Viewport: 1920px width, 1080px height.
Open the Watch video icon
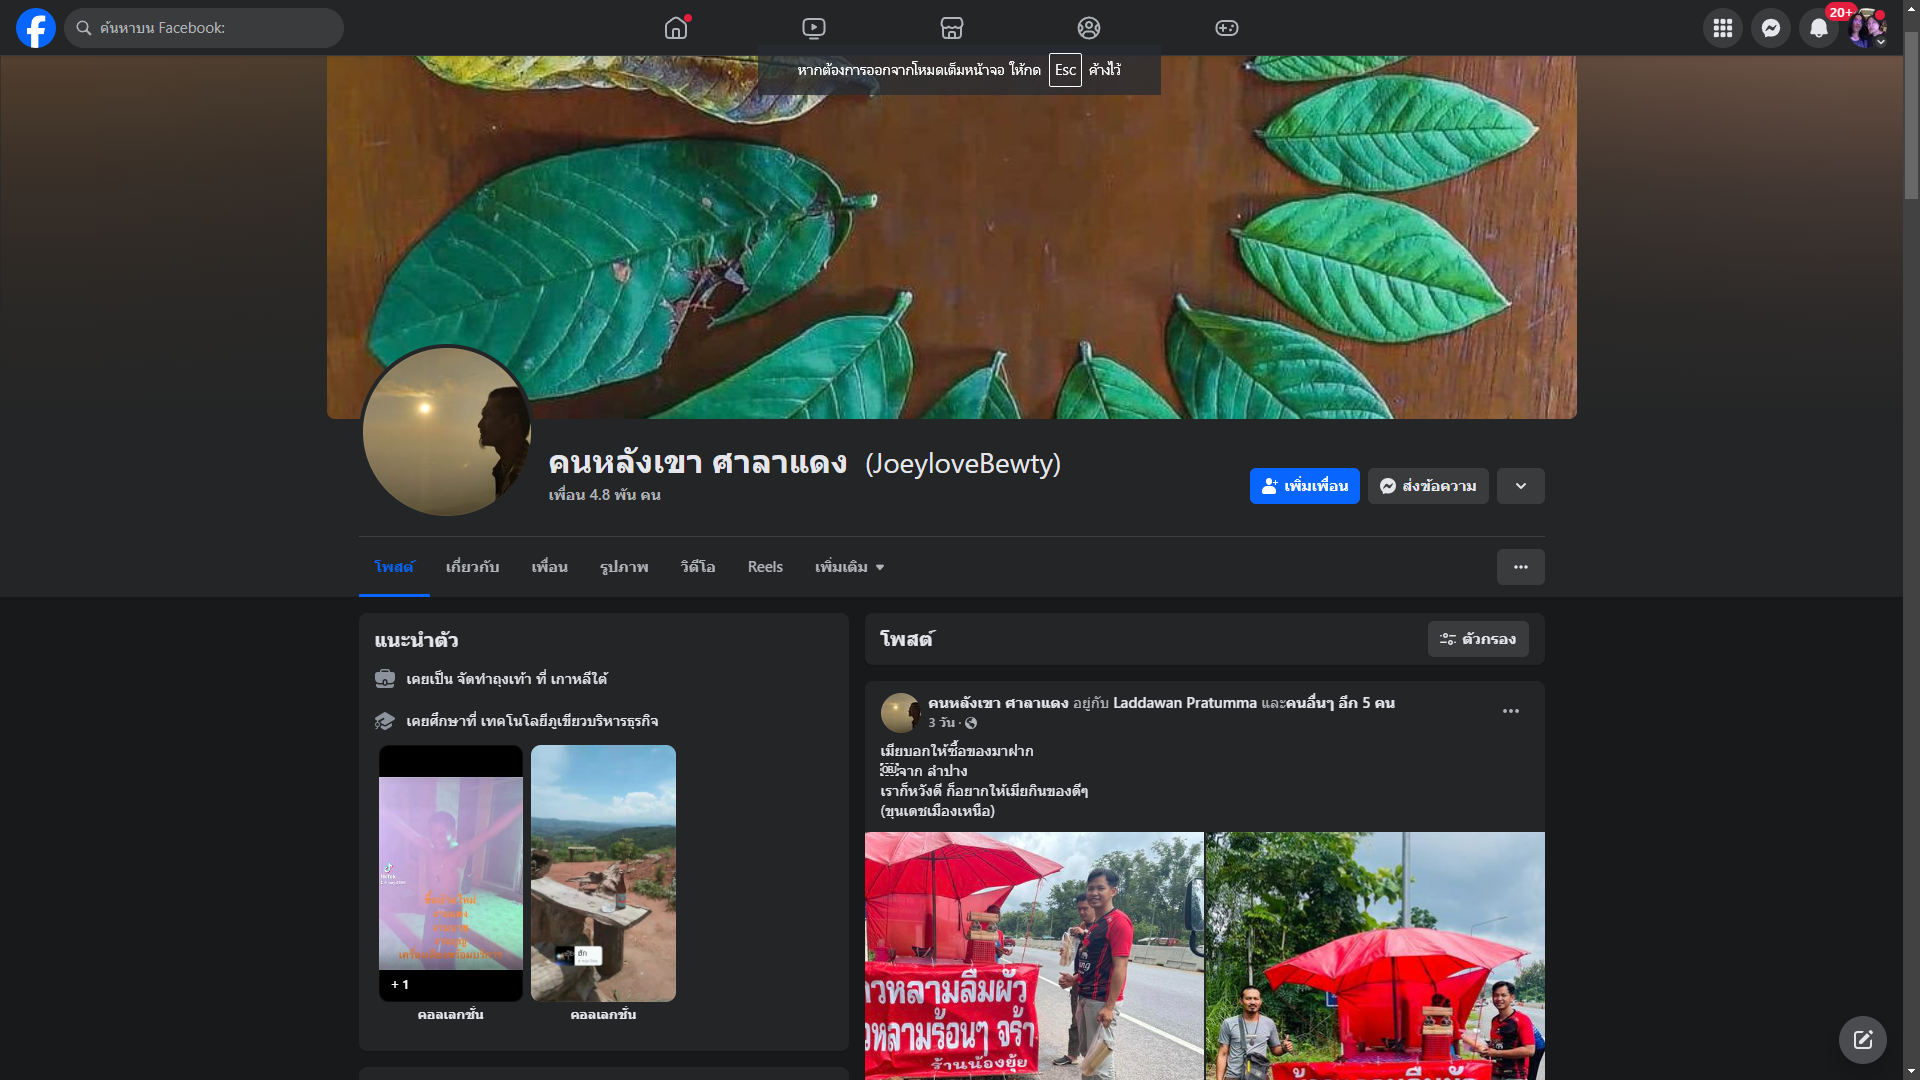point(814,28)
